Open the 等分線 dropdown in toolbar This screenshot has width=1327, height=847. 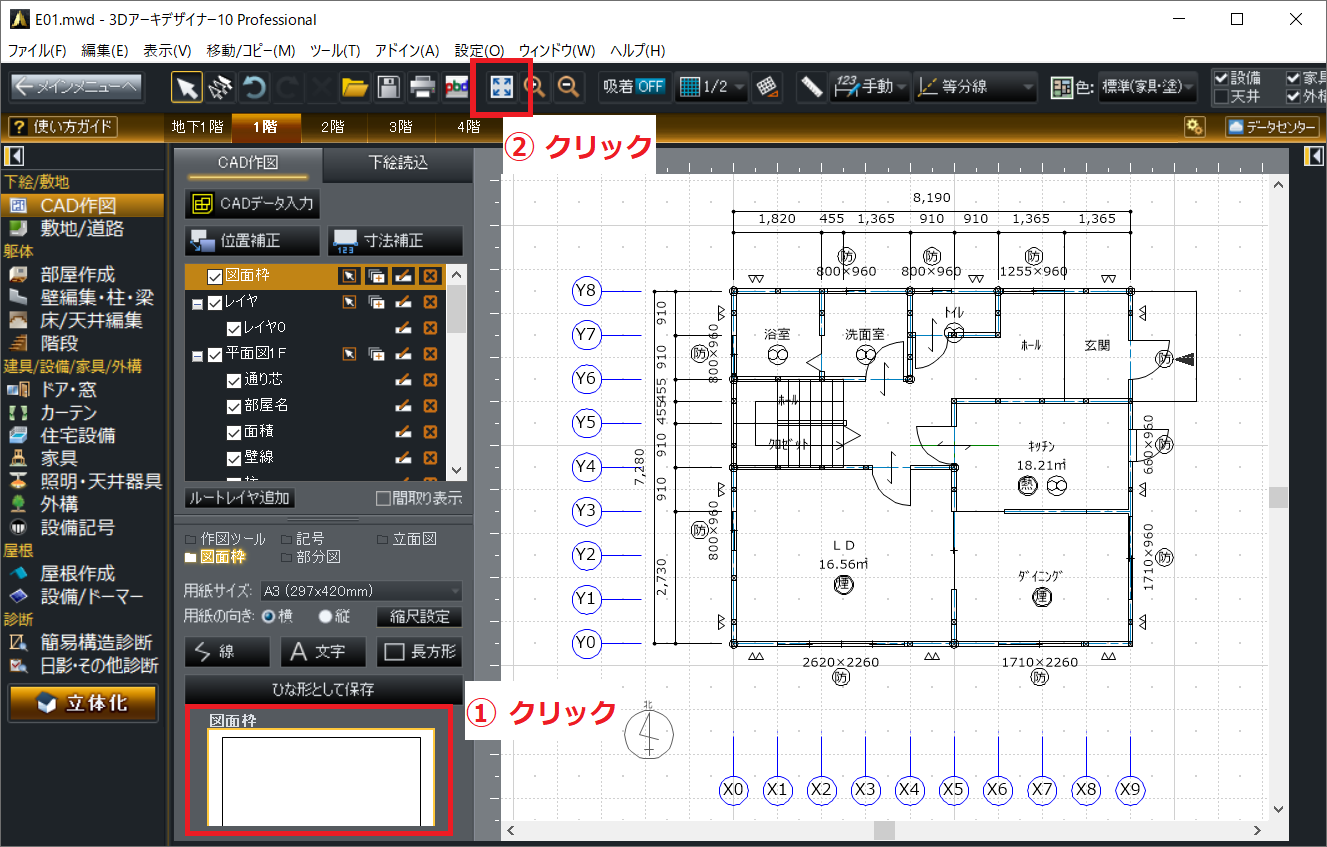[975, 87]
